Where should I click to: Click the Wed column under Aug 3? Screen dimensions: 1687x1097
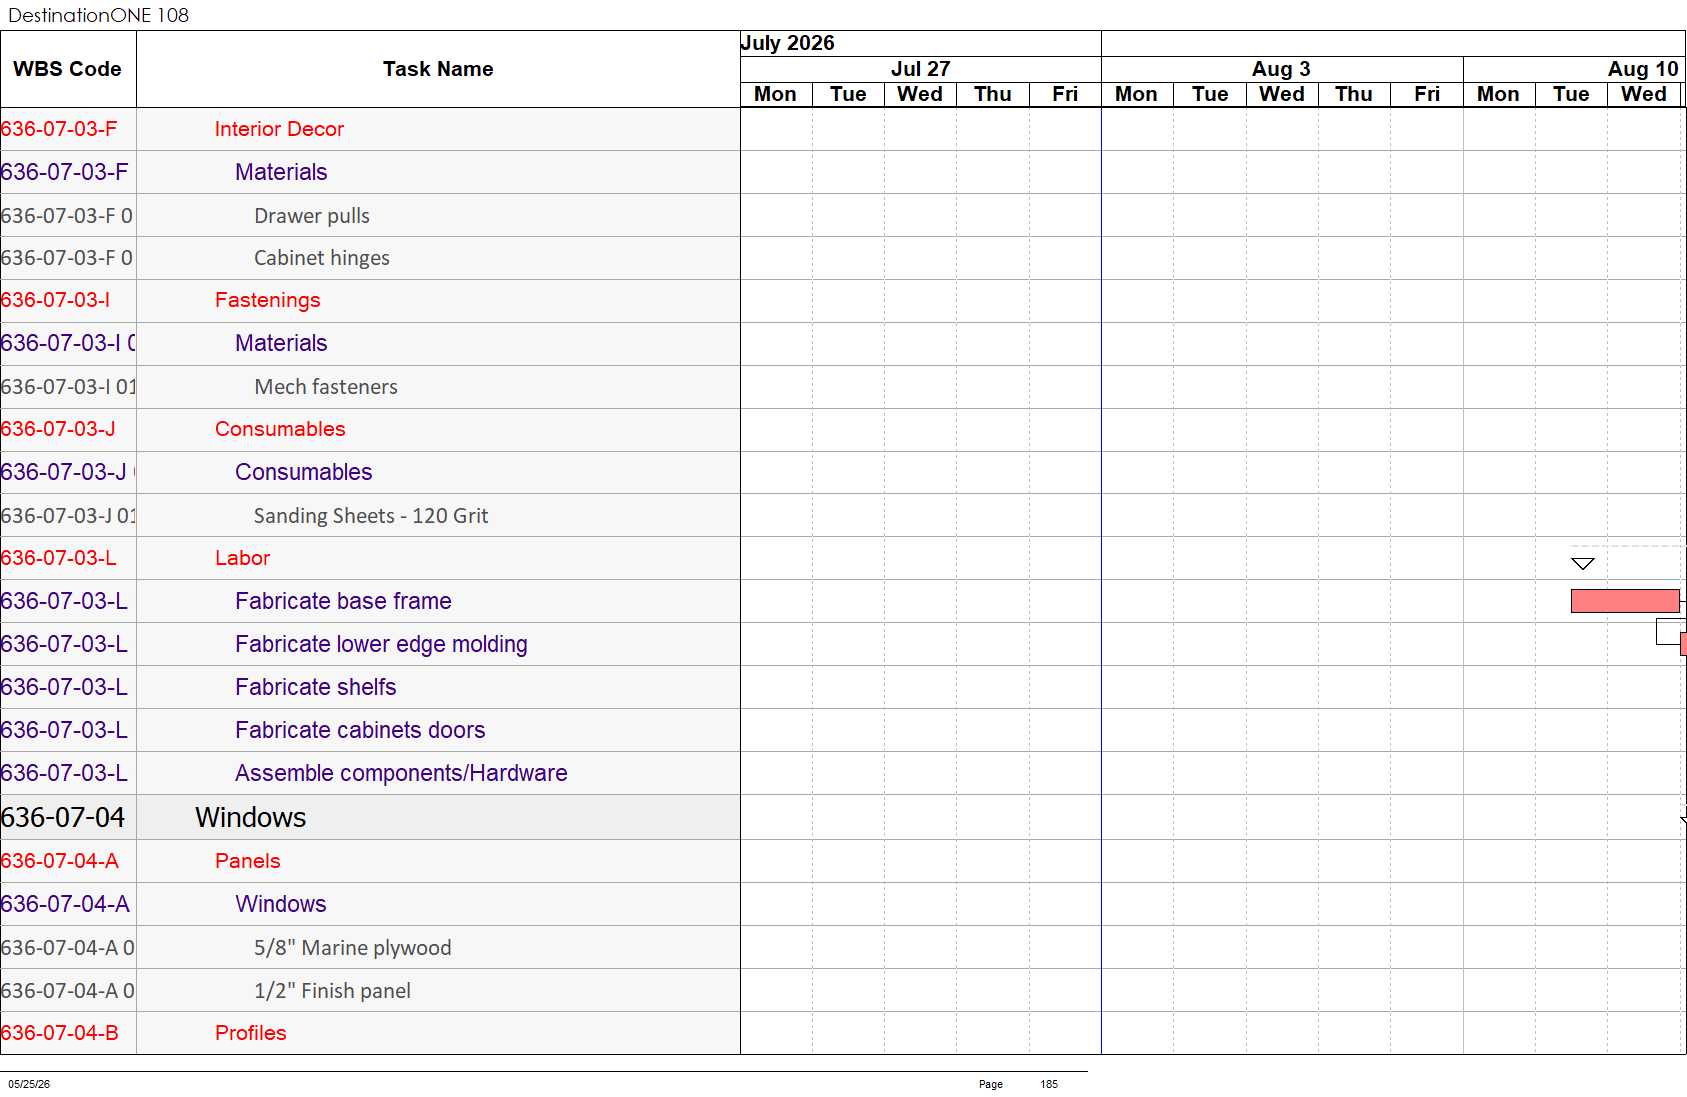[x=1282, y=94]
